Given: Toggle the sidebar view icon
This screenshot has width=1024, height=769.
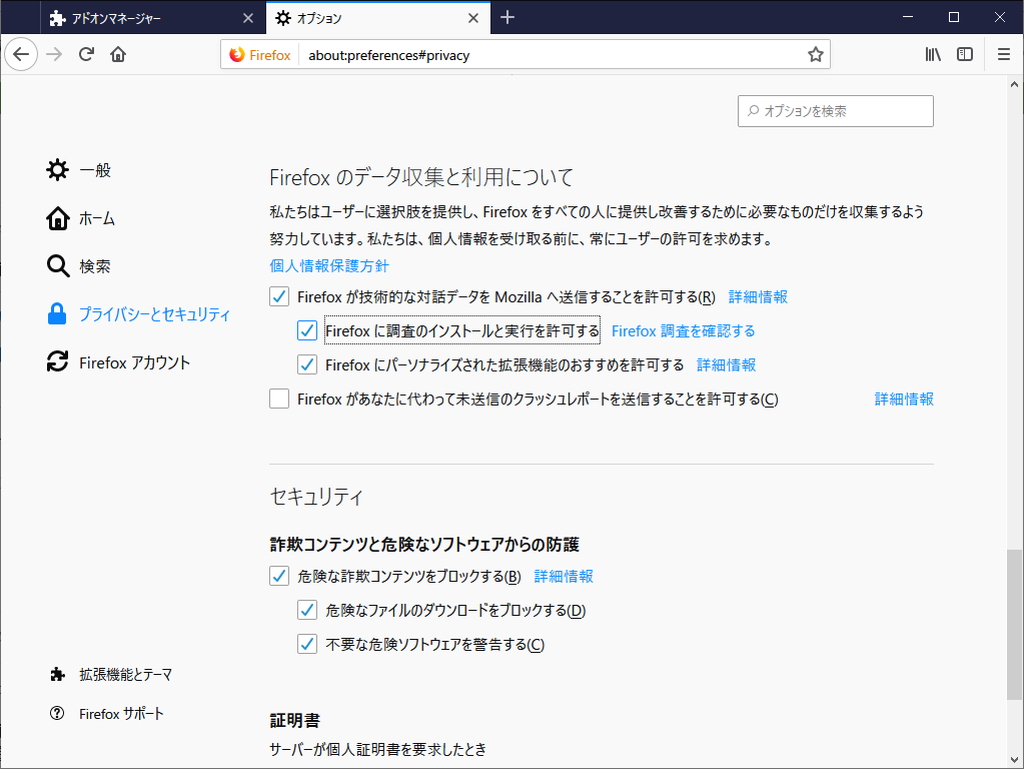Looking at the screenshot, I should pos(963,54).
